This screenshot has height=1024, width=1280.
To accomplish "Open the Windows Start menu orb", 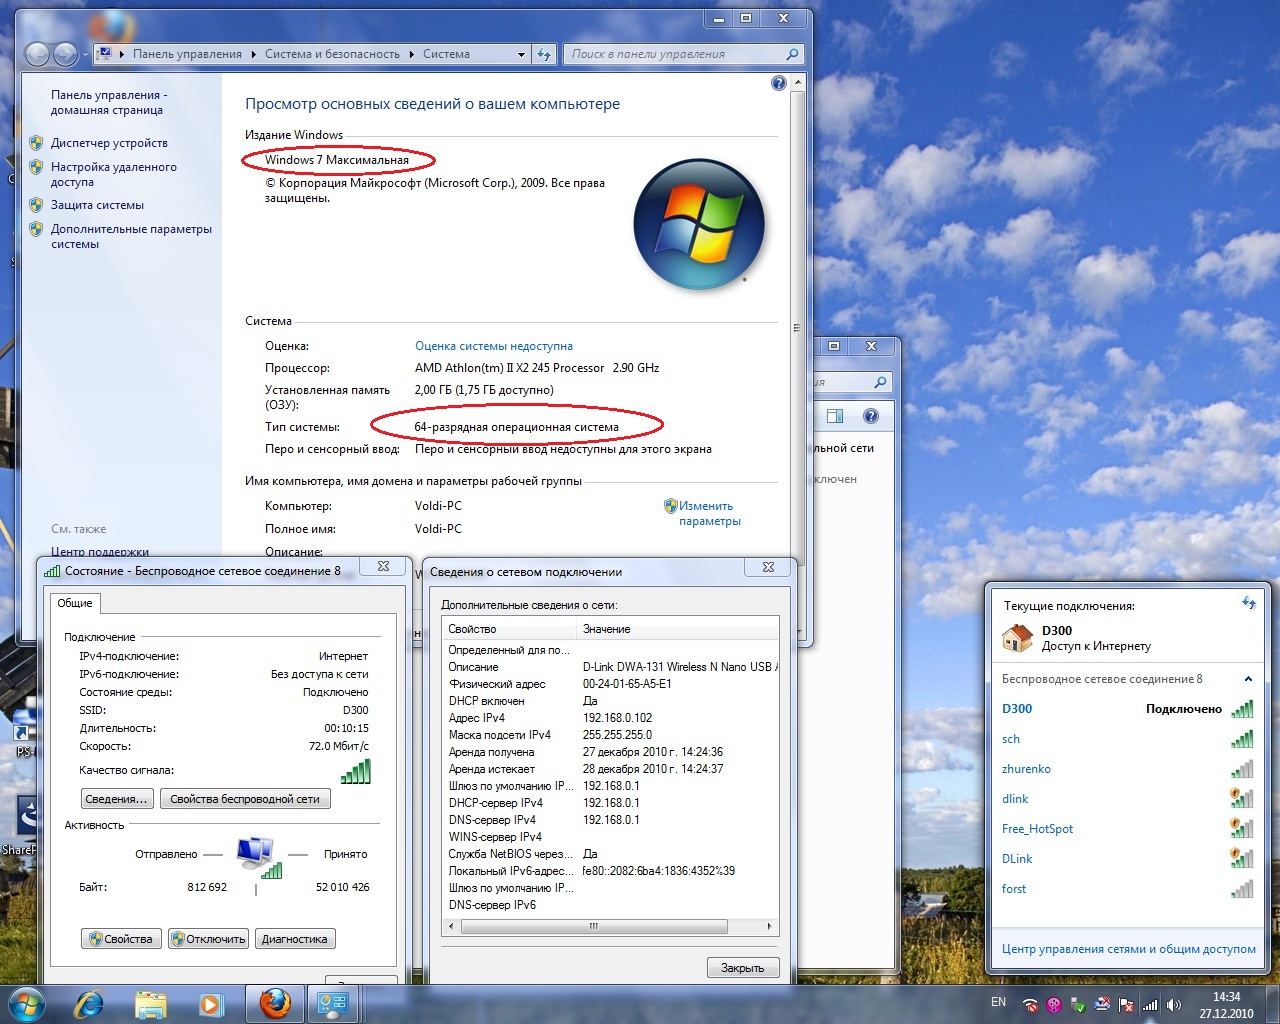I will (26, 1003).
